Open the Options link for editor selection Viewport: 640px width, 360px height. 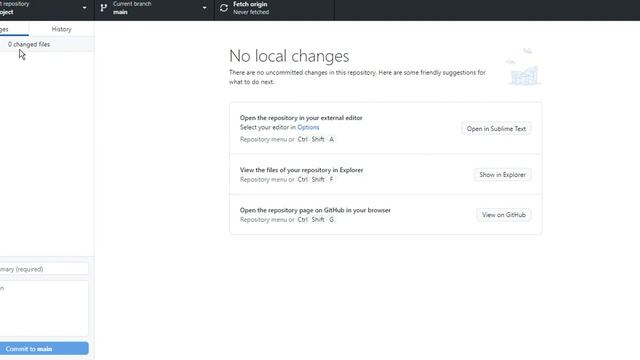308,127
